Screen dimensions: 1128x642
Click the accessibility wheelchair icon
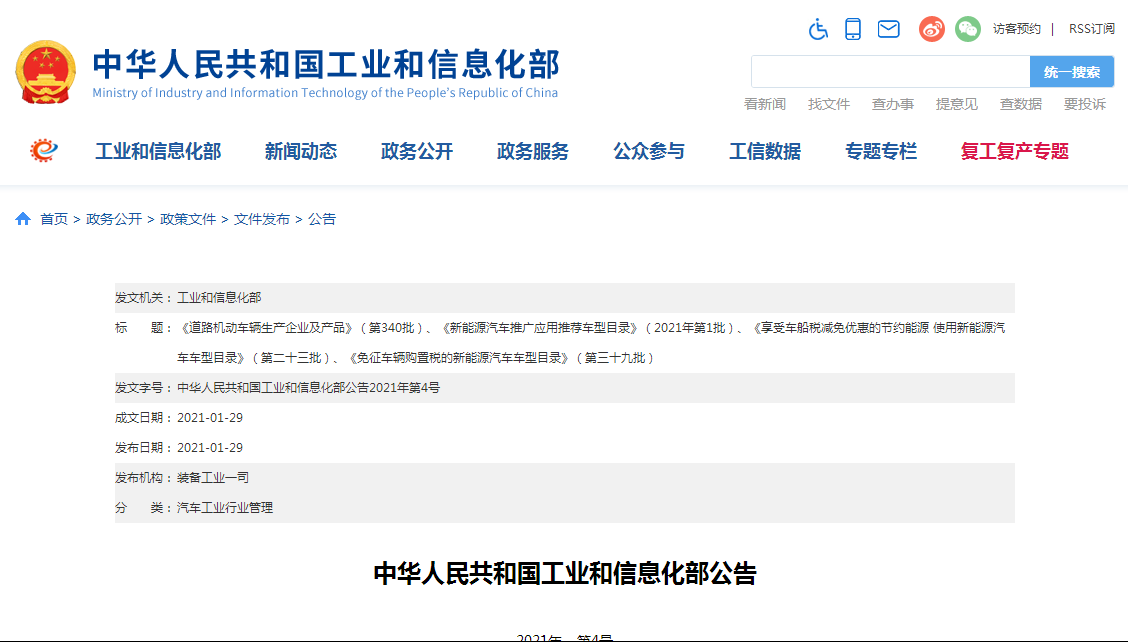coord(818,29)
